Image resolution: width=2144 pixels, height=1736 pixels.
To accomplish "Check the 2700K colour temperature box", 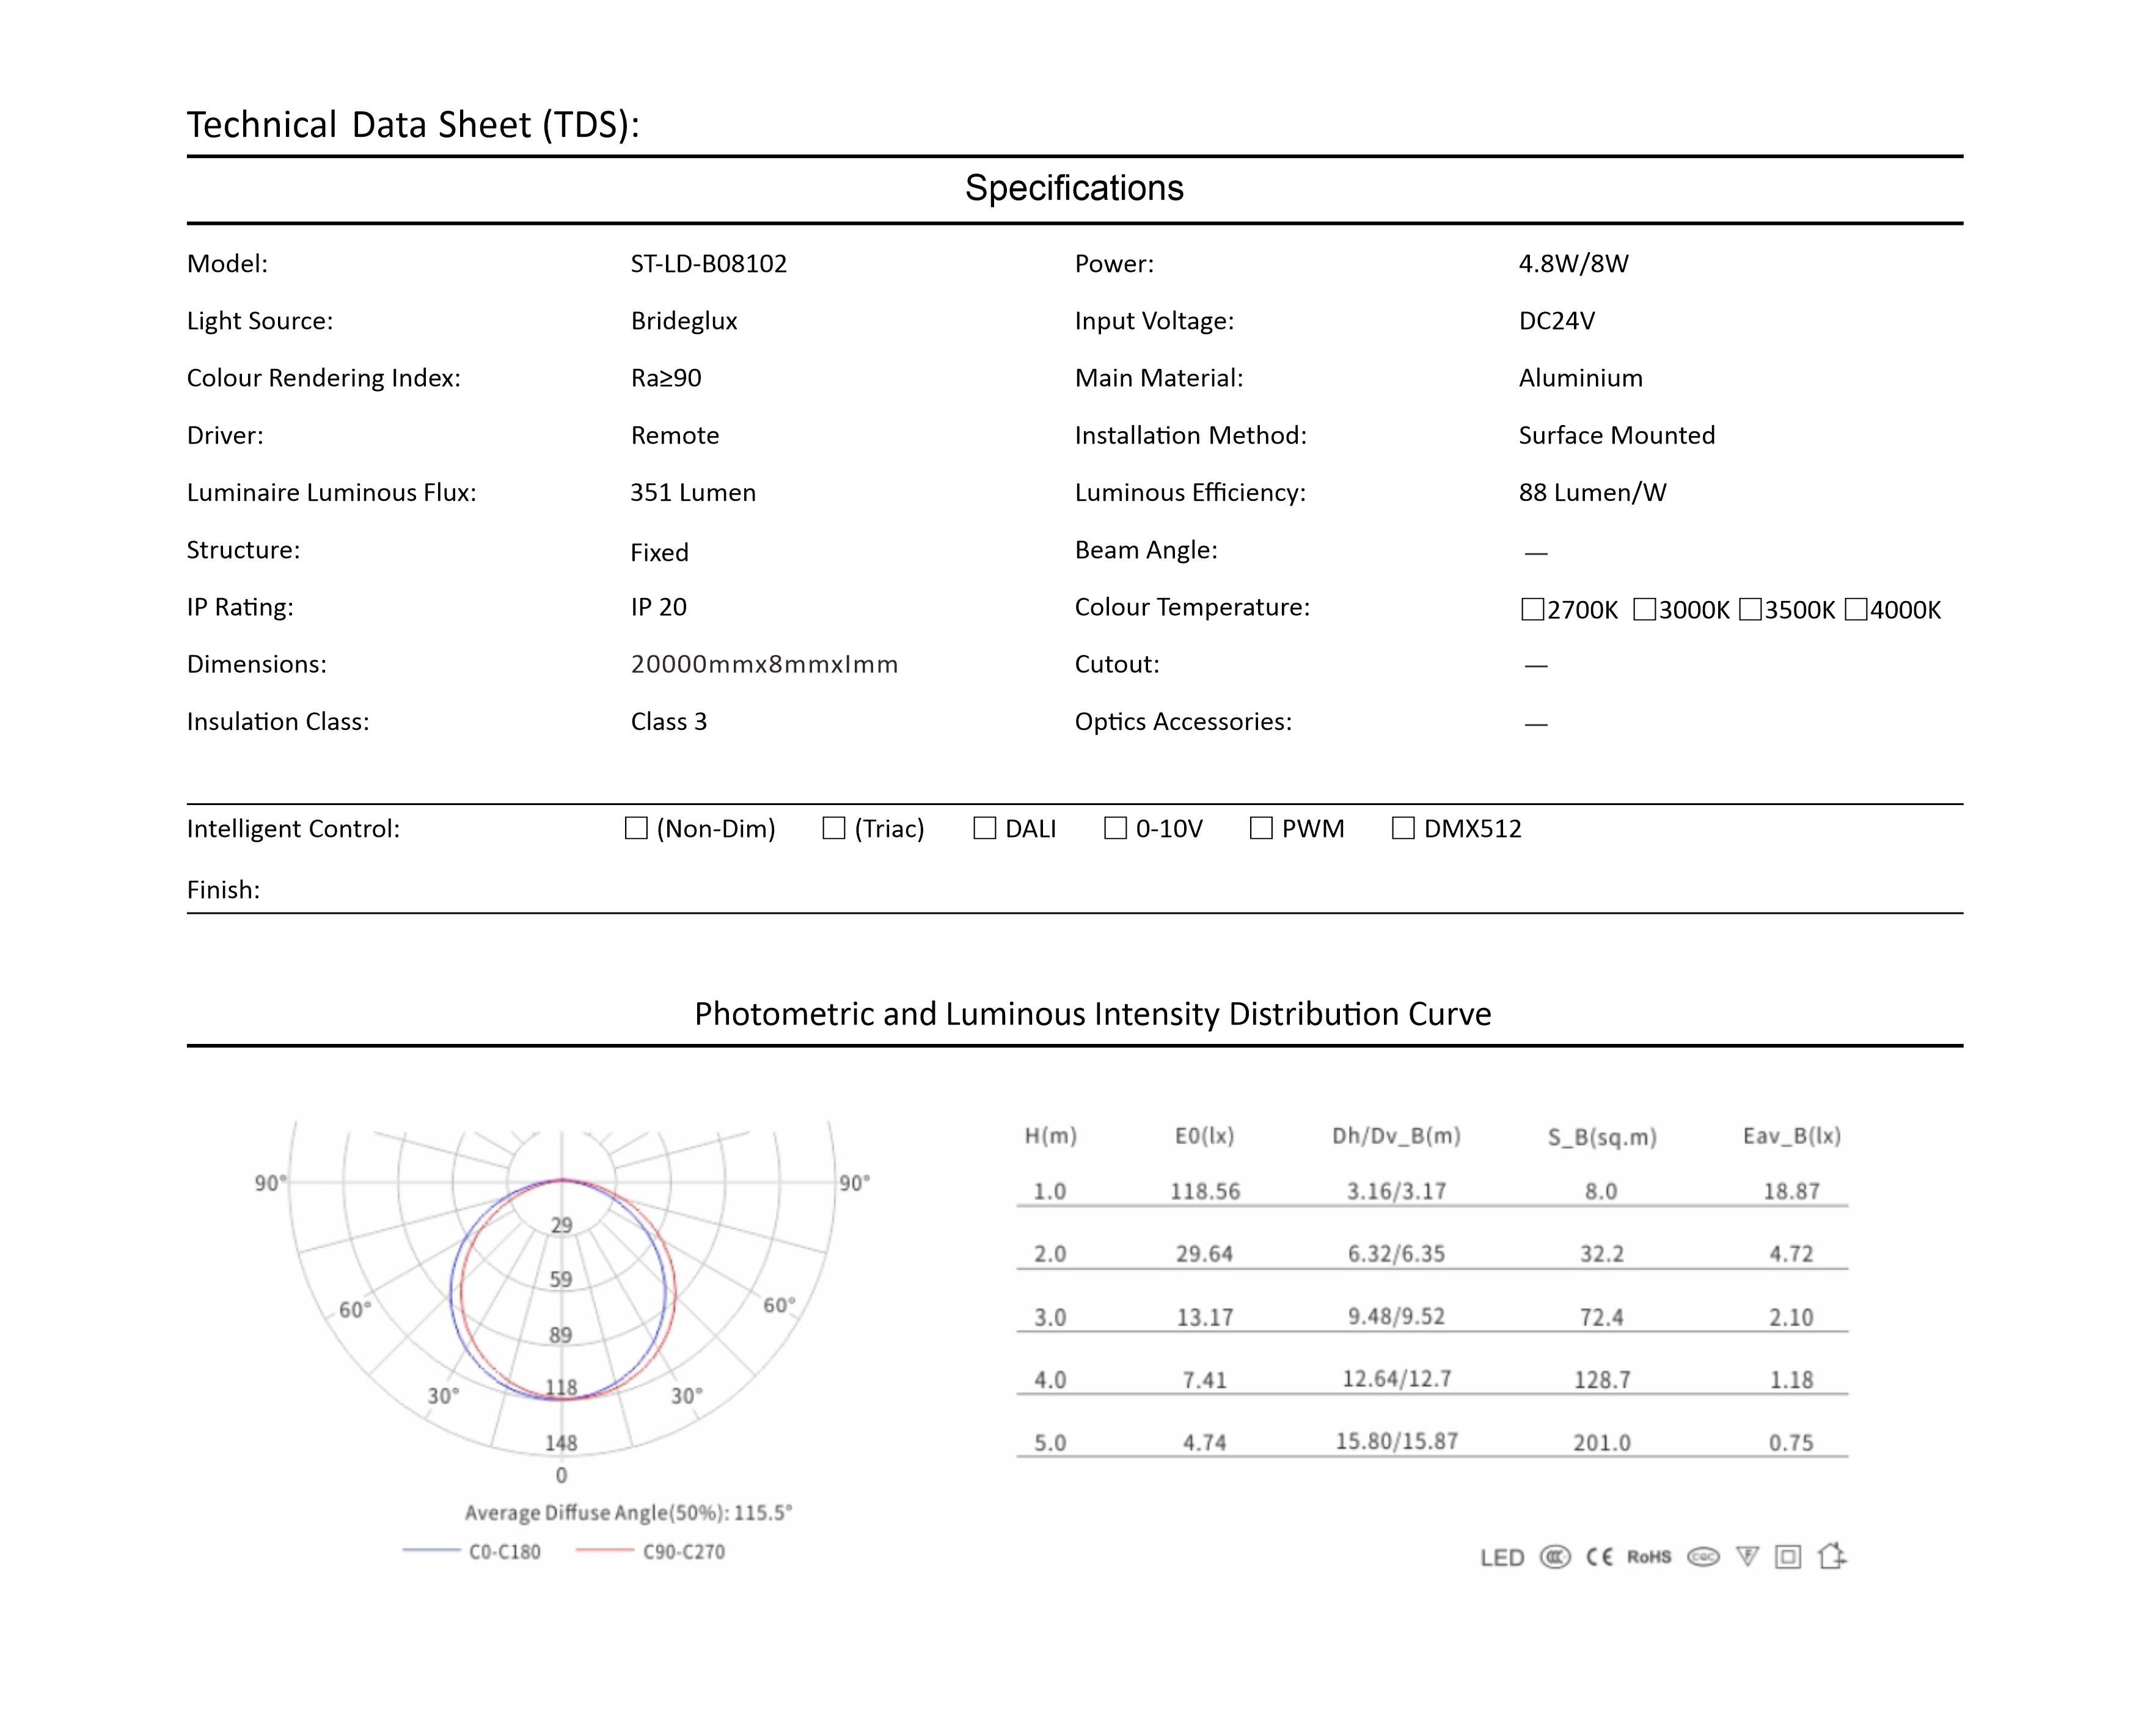I will [1532, 609].
